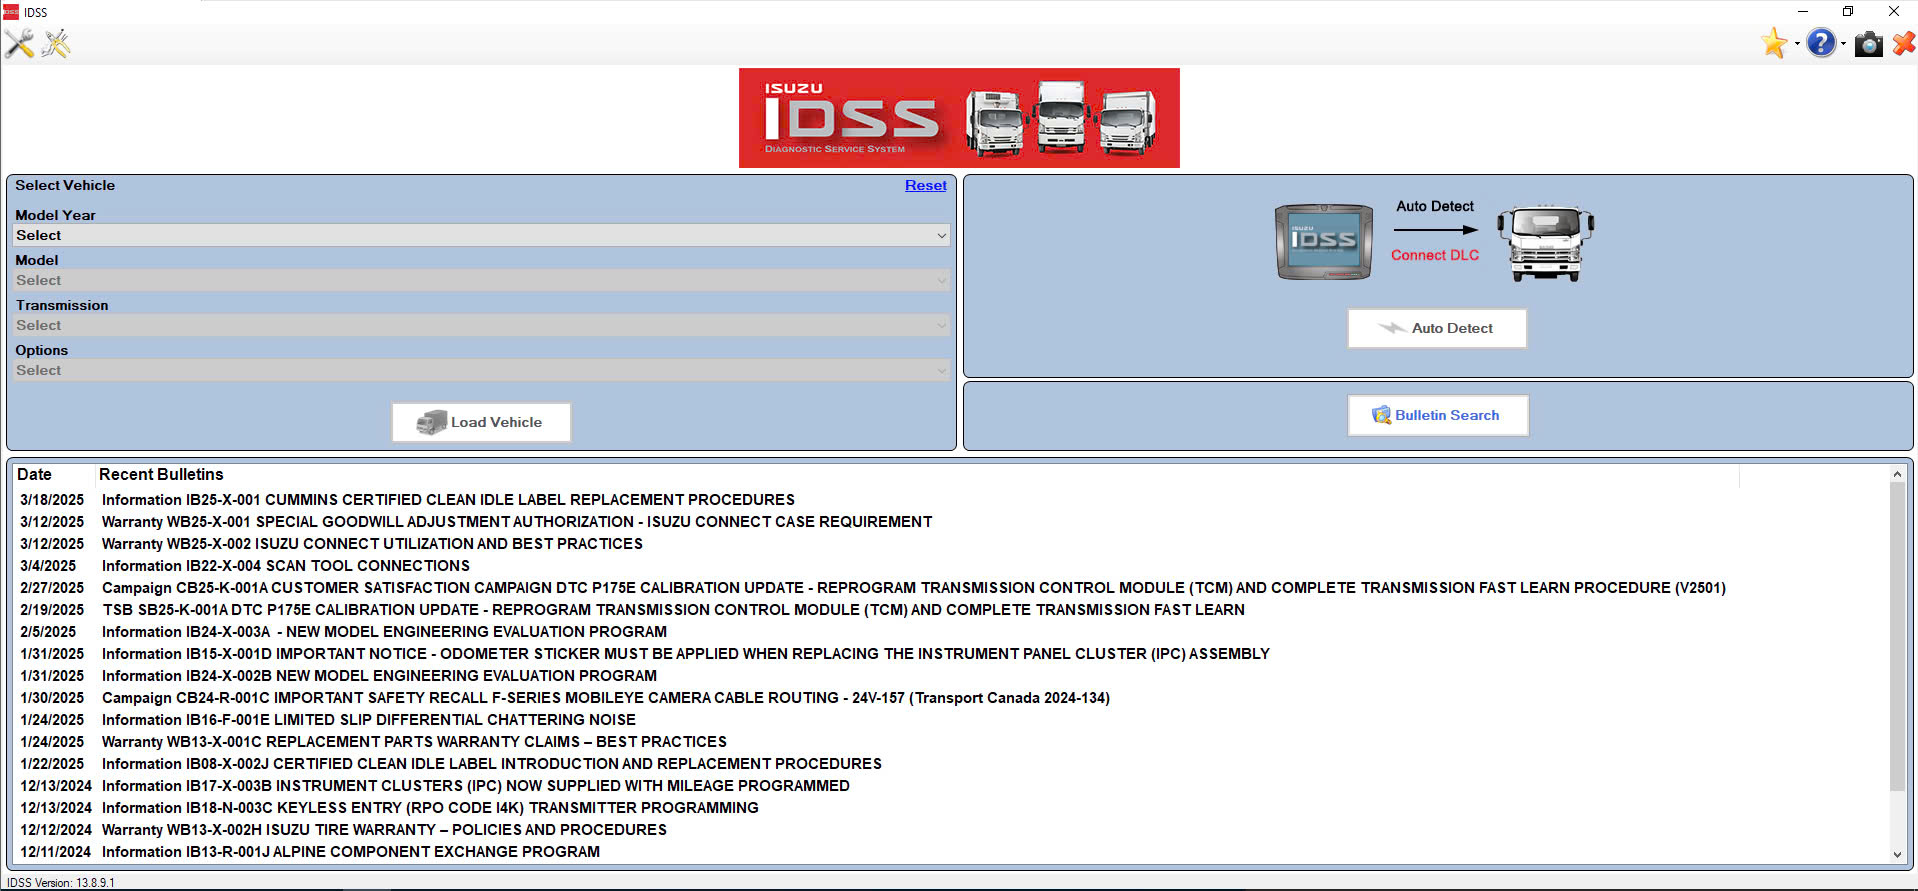
Task: Take a screenshot with the camera icon
Action: (x=1868, y=44)
